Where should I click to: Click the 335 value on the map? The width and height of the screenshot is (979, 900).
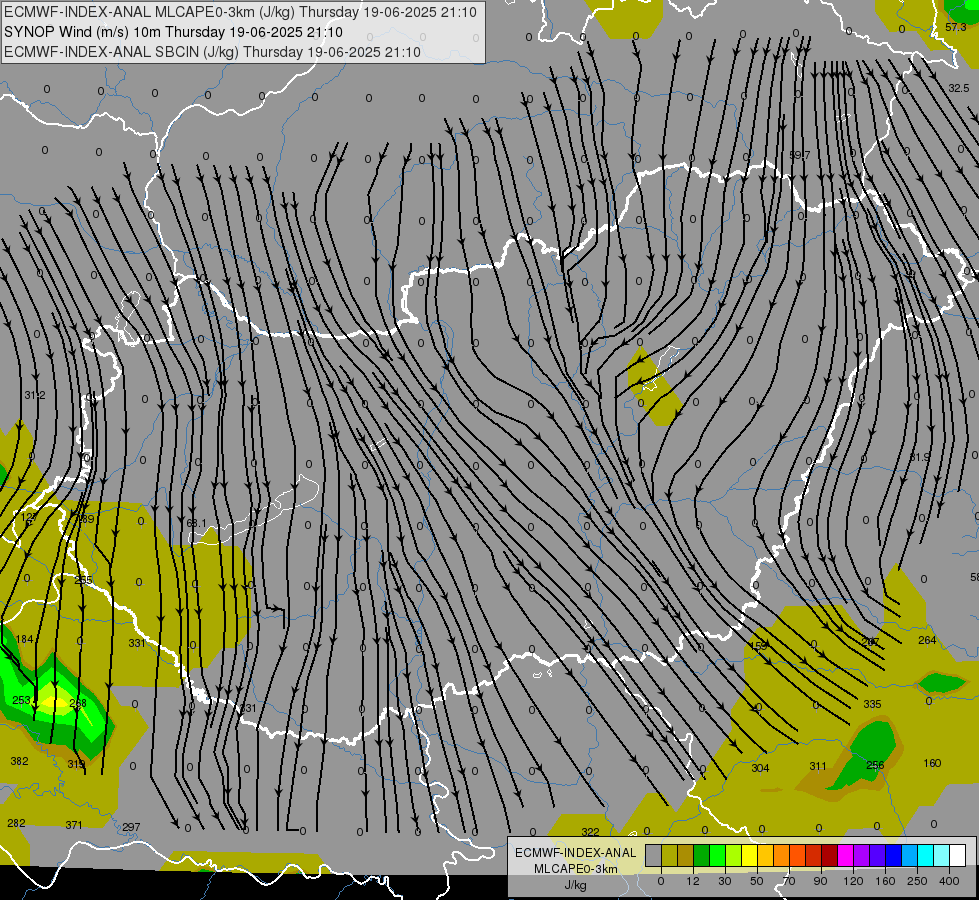pyautogui.click(x=872, y=704)
